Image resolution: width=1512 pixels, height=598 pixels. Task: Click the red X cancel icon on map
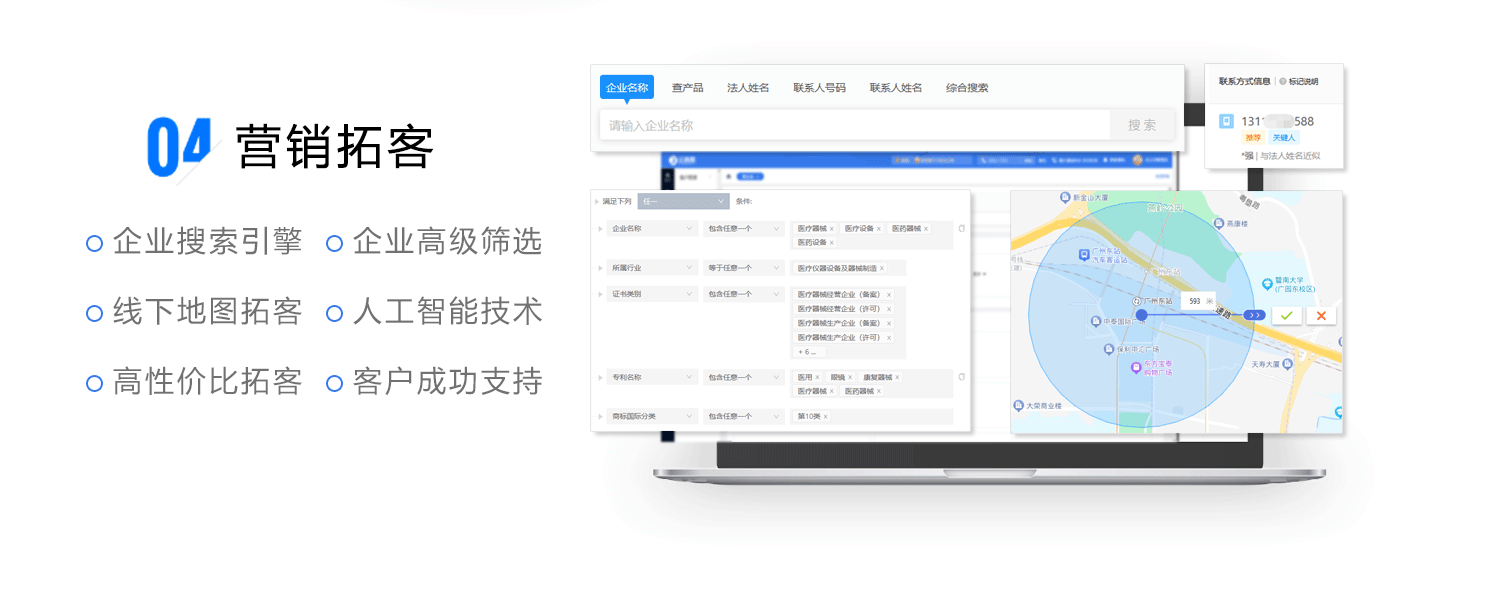[1321, 315]
